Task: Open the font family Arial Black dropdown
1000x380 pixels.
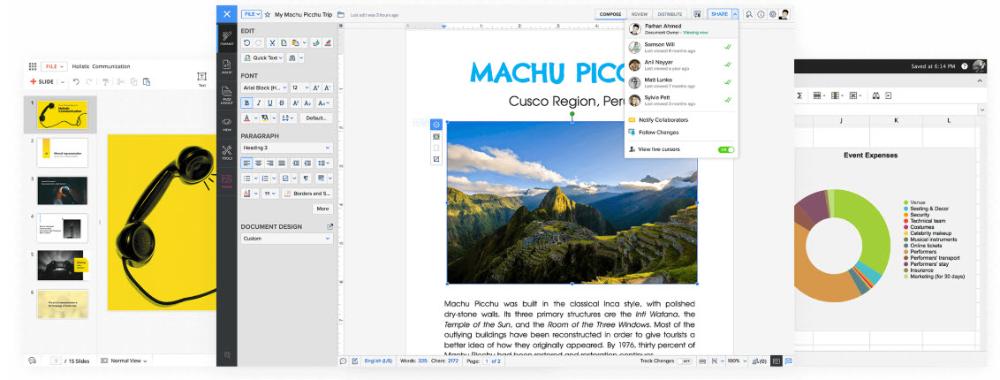Action: 265,87
